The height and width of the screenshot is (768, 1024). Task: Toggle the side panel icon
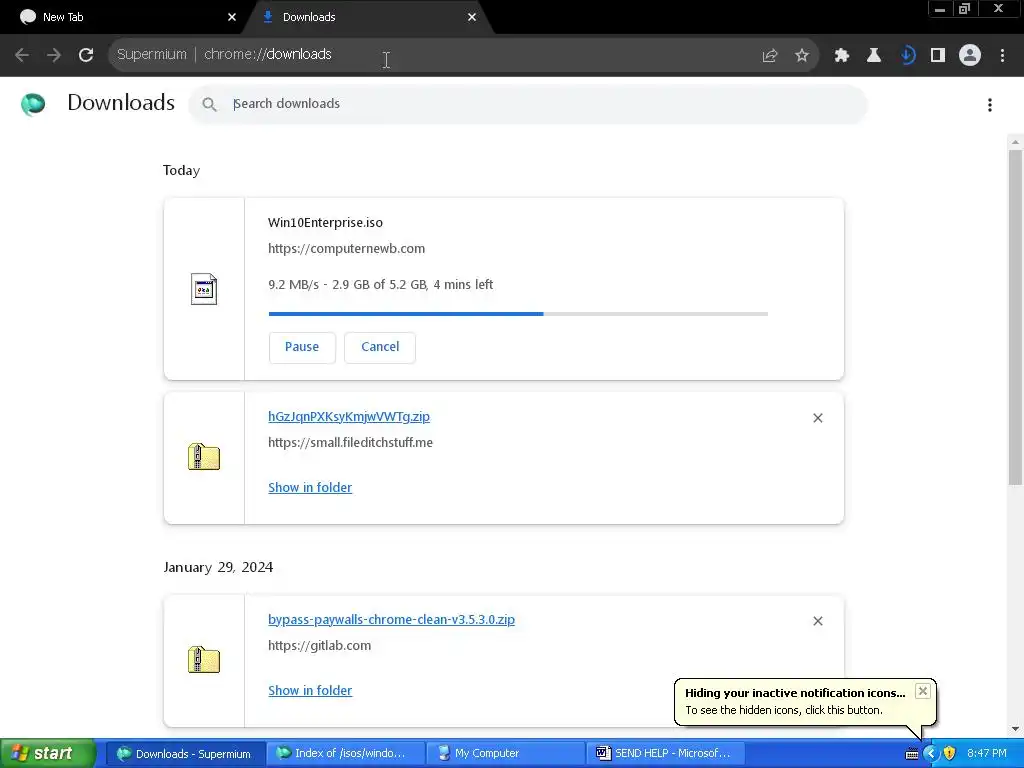938,56
